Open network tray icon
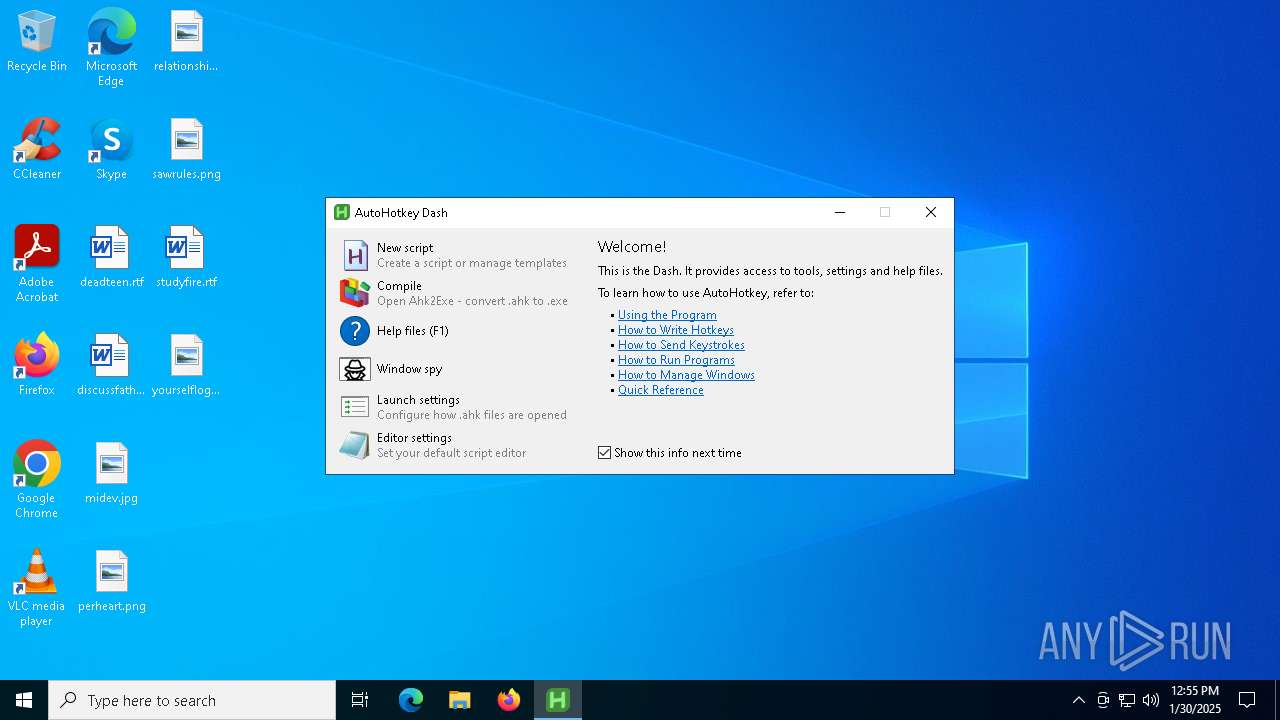1280x720 pixels. 1127,700
